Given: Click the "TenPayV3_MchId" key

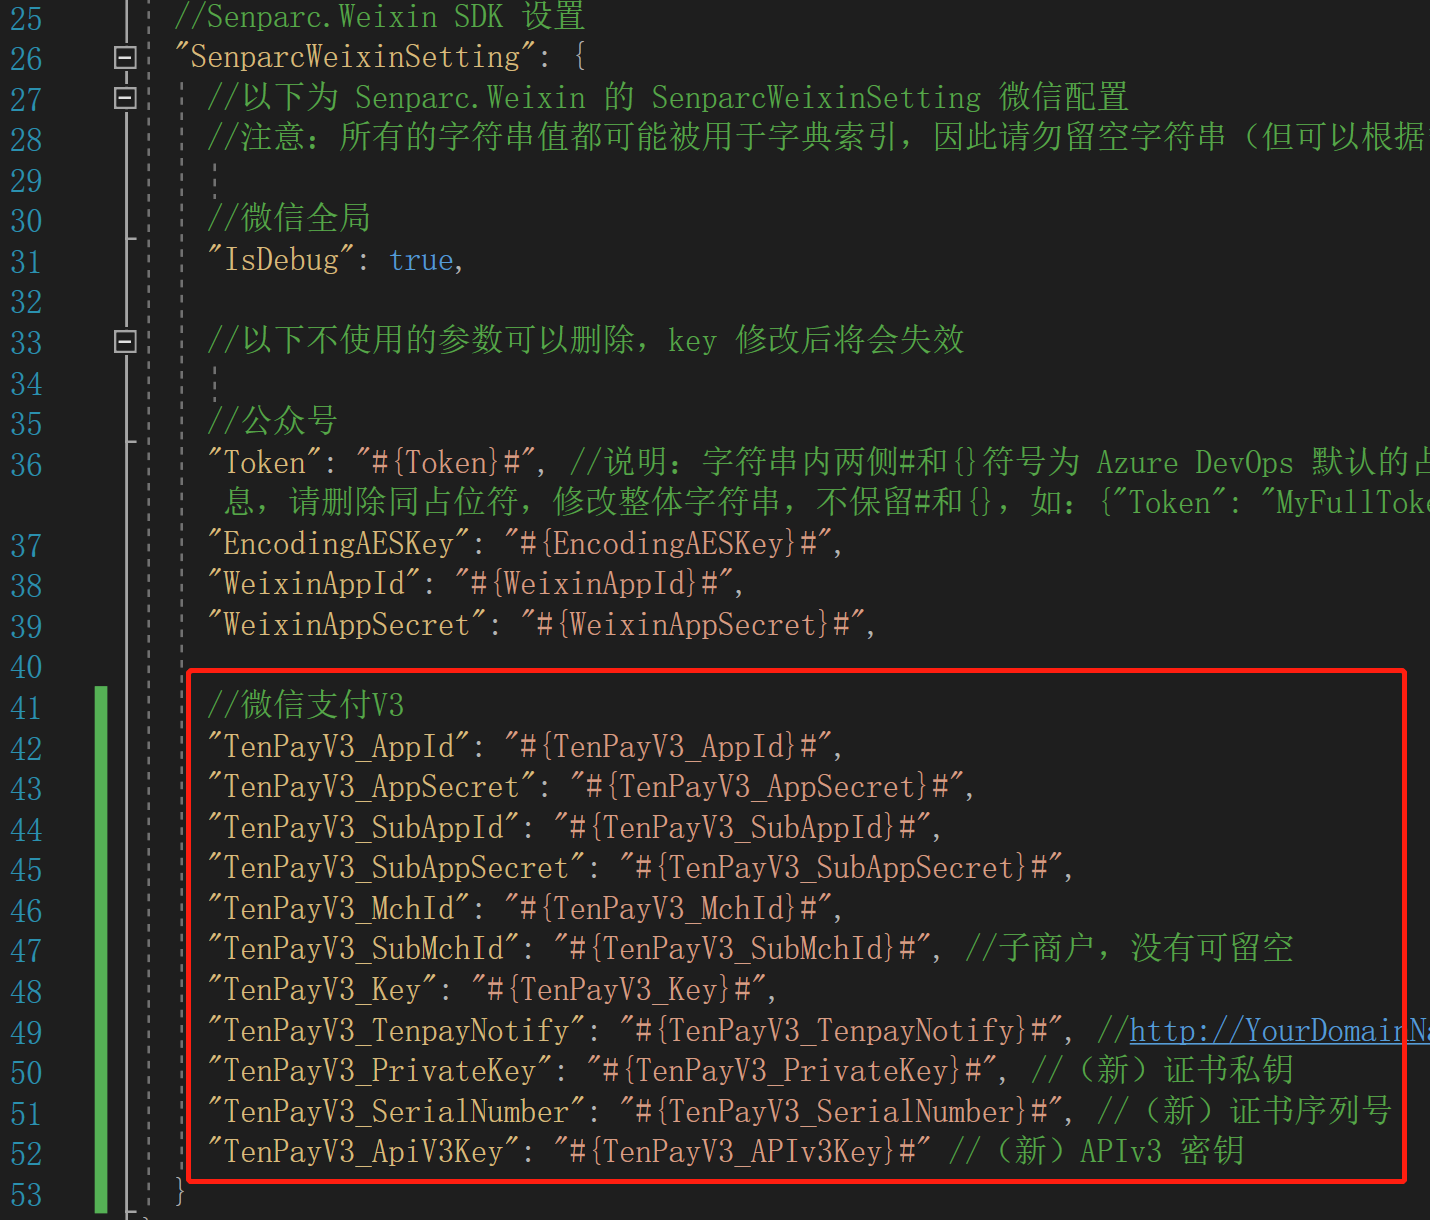Looking at the screenshot, I should (339, 908).
